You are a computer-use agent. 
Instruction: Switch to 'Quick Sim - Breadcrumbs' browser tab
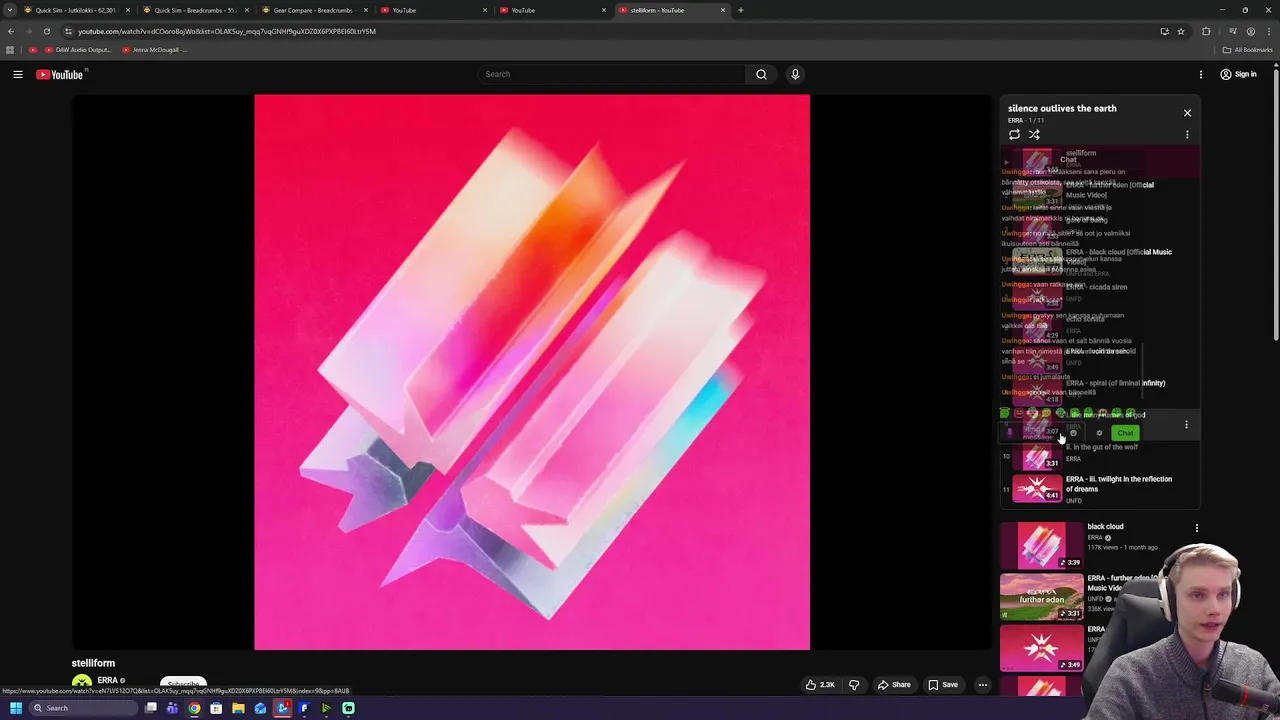tap(197, 10)
